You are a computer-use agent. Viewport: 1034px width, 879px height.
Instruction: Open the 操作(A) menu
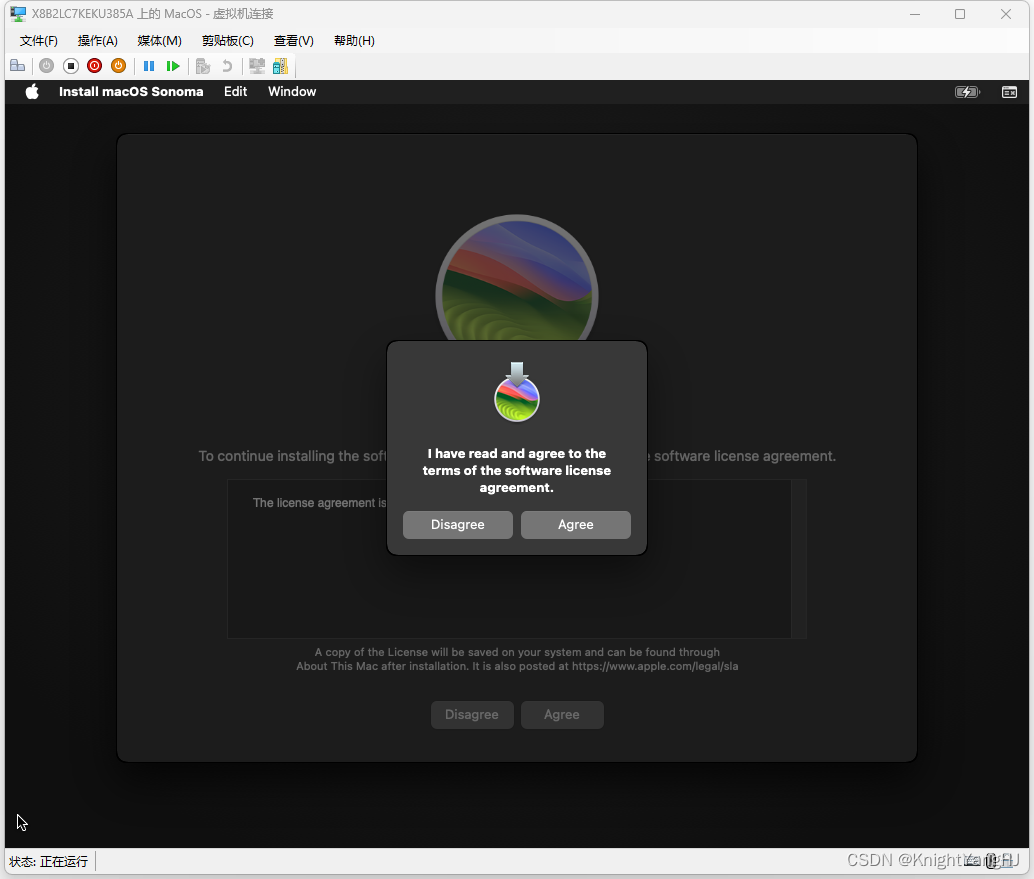98,41
